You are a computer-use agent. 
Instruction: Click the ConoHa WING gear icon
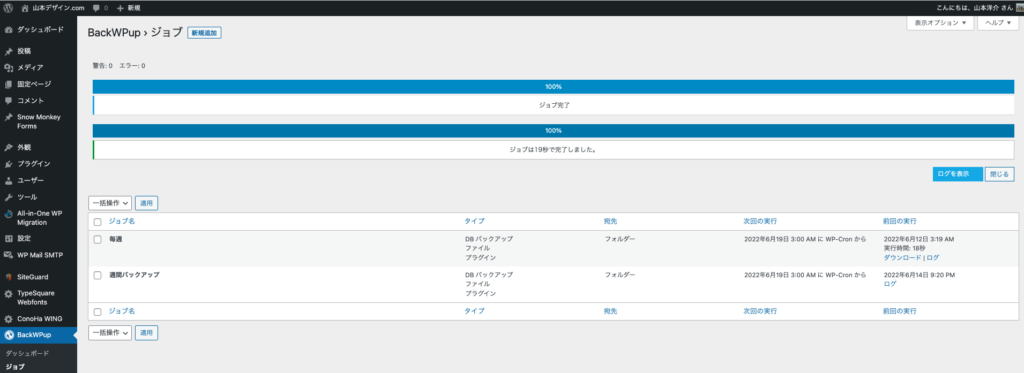(8, 319)
